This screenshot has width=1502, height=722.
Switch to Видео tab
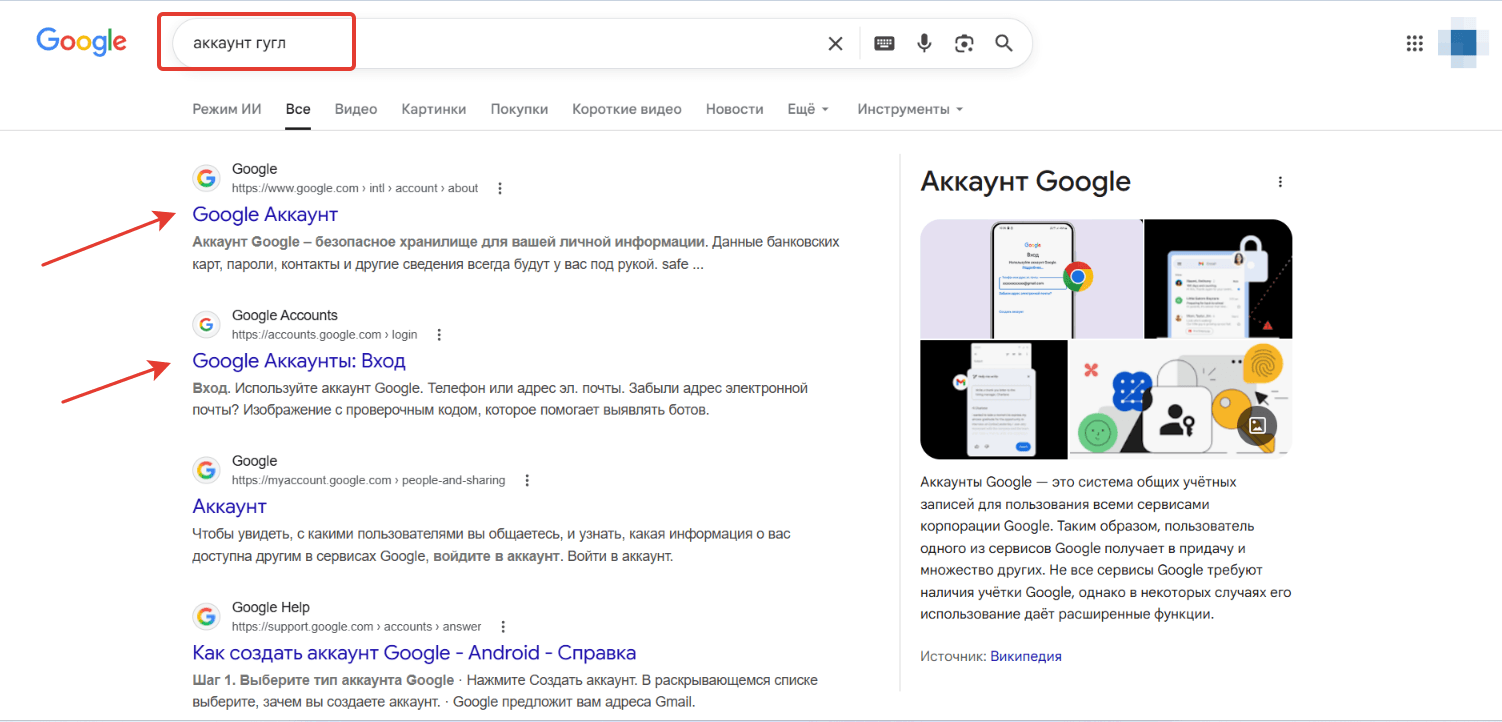pyautogui.click(x=356, y=109)
